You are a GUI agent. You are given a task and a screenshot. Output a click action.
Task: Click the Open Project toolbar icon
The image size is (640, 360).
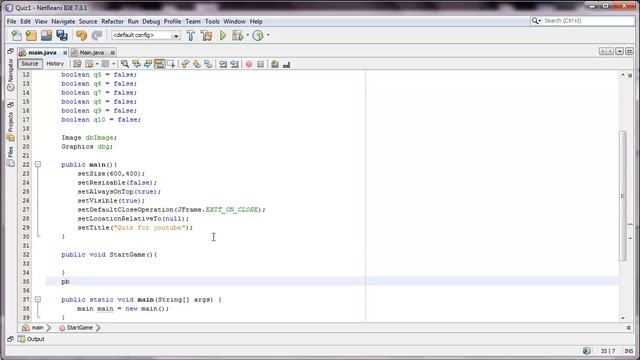click(47, 36)
